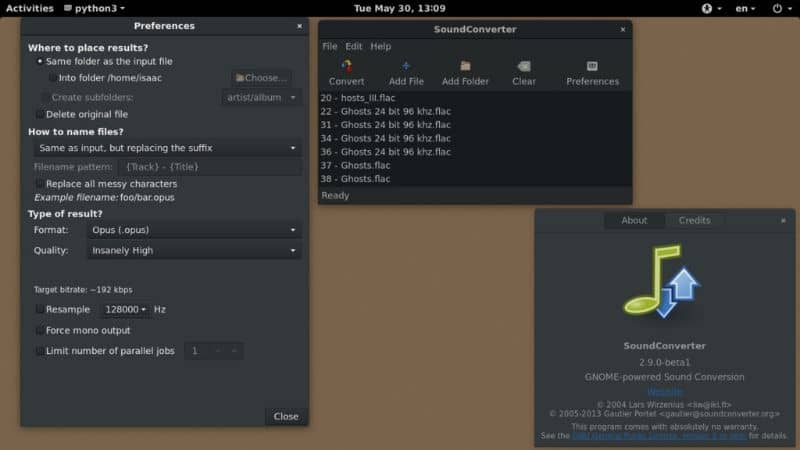The image size is (800, 450).
Task: Open the 'en' keyboard layout menu
Action: (x=745, y=8)
